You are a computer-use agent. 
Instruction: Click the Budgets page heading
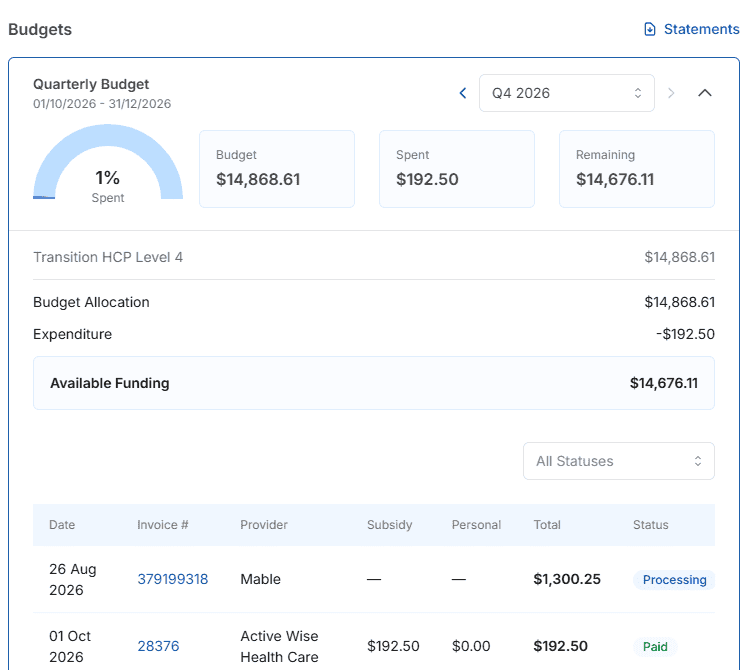pos(40,29)
